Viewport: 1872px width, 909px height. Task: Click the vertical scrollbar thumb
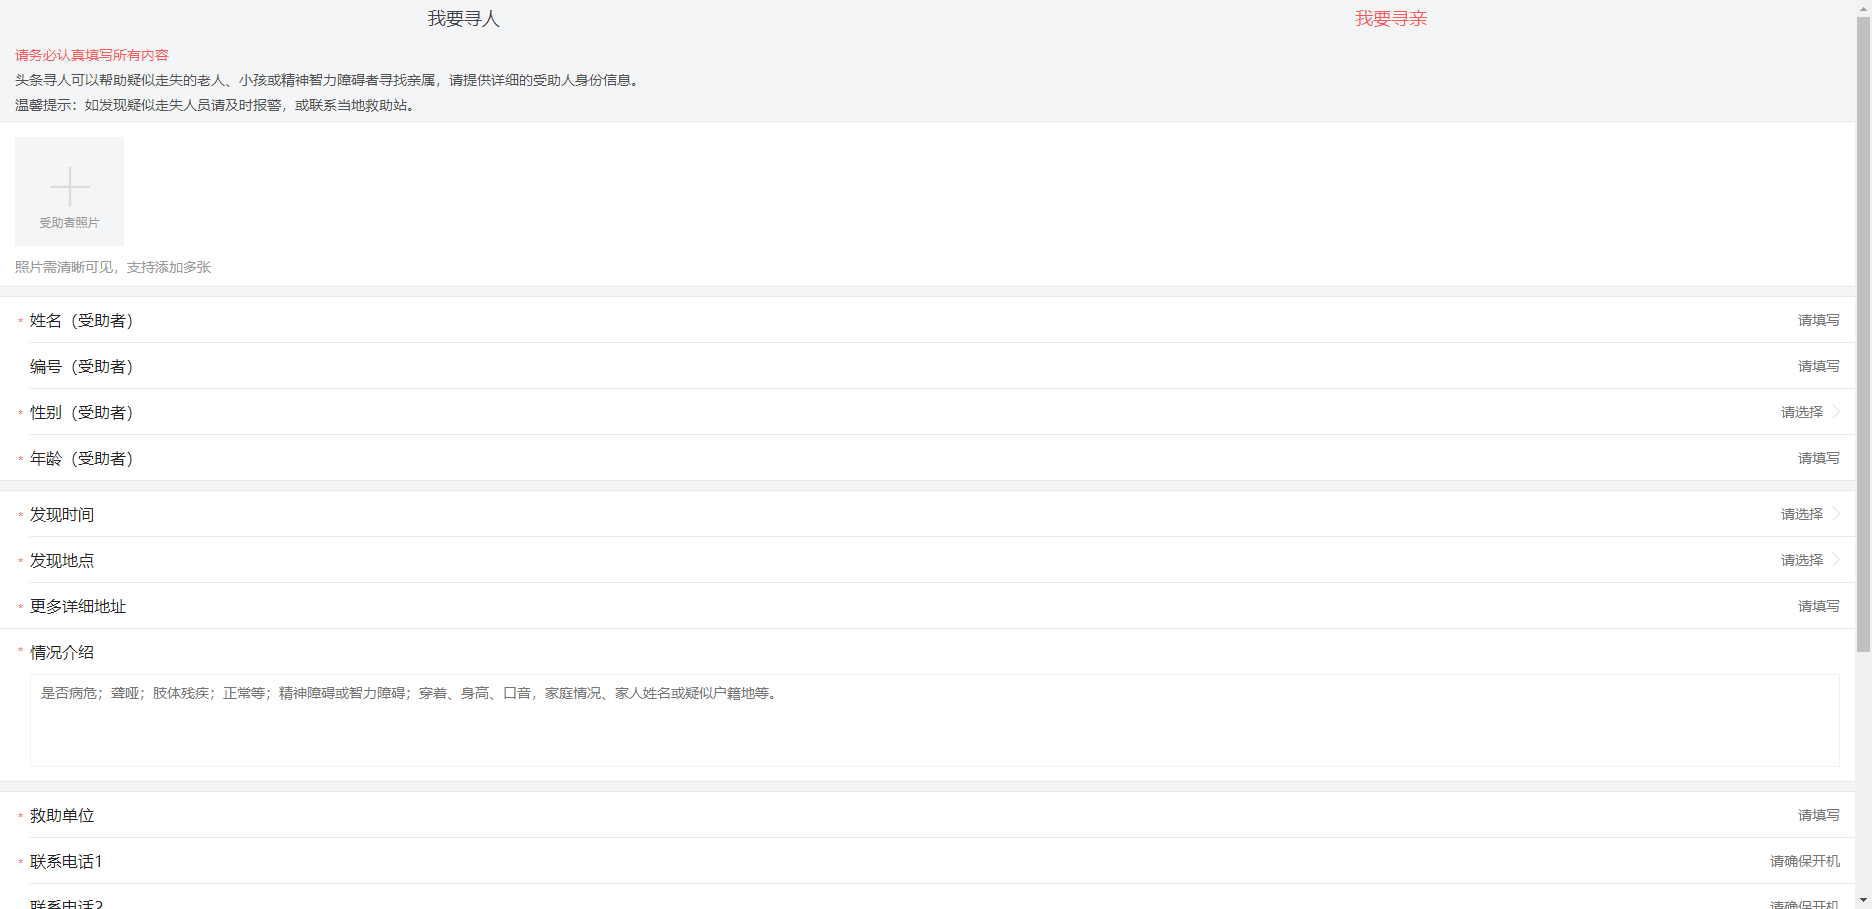click(1863, 330)
